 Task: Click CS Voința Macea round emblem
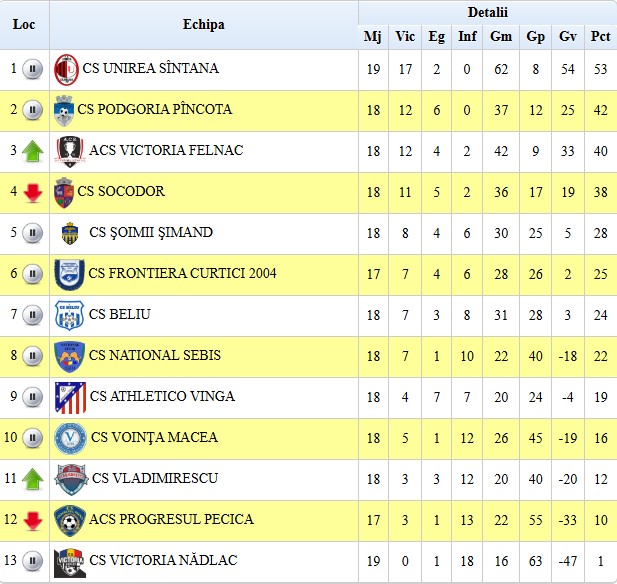(70, 438)
